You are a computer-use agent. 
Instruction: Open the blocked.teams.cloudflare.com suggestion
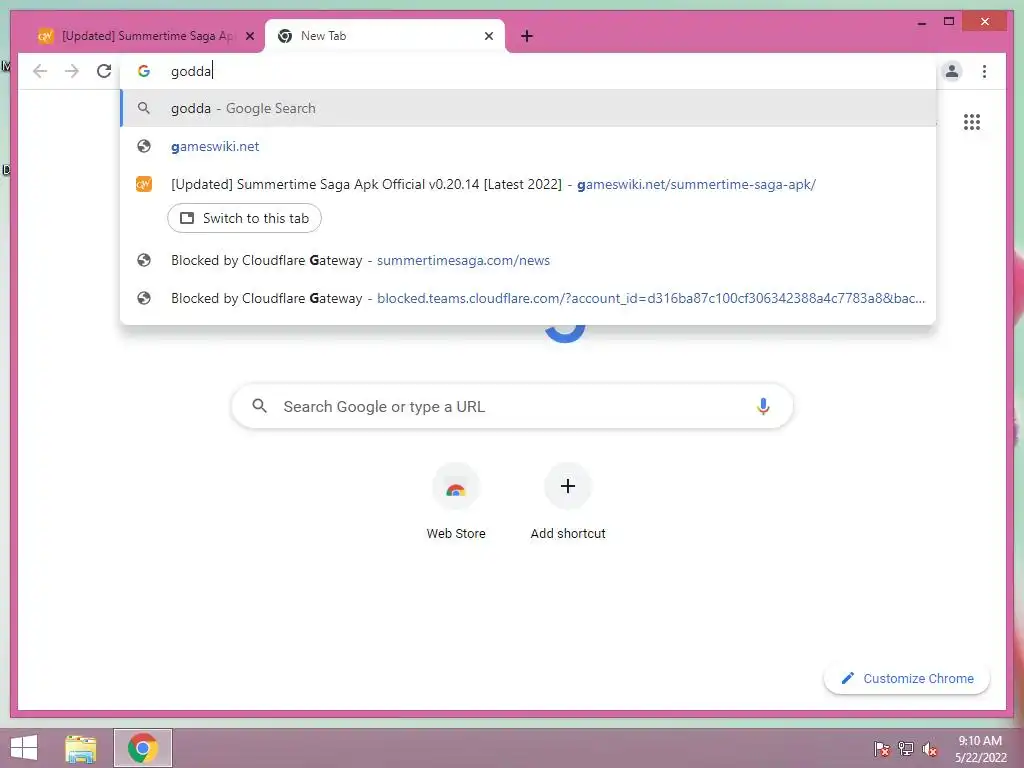point(528,298)
